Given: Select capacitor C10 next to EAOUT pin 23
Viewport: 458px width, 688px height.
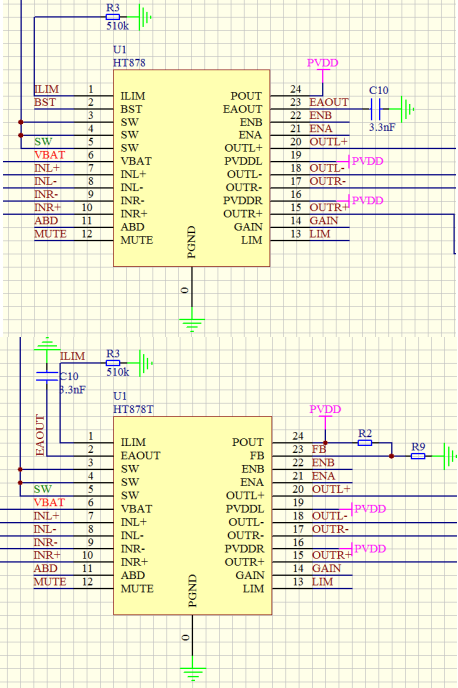Looking at the screenshot, I should 375,109.
